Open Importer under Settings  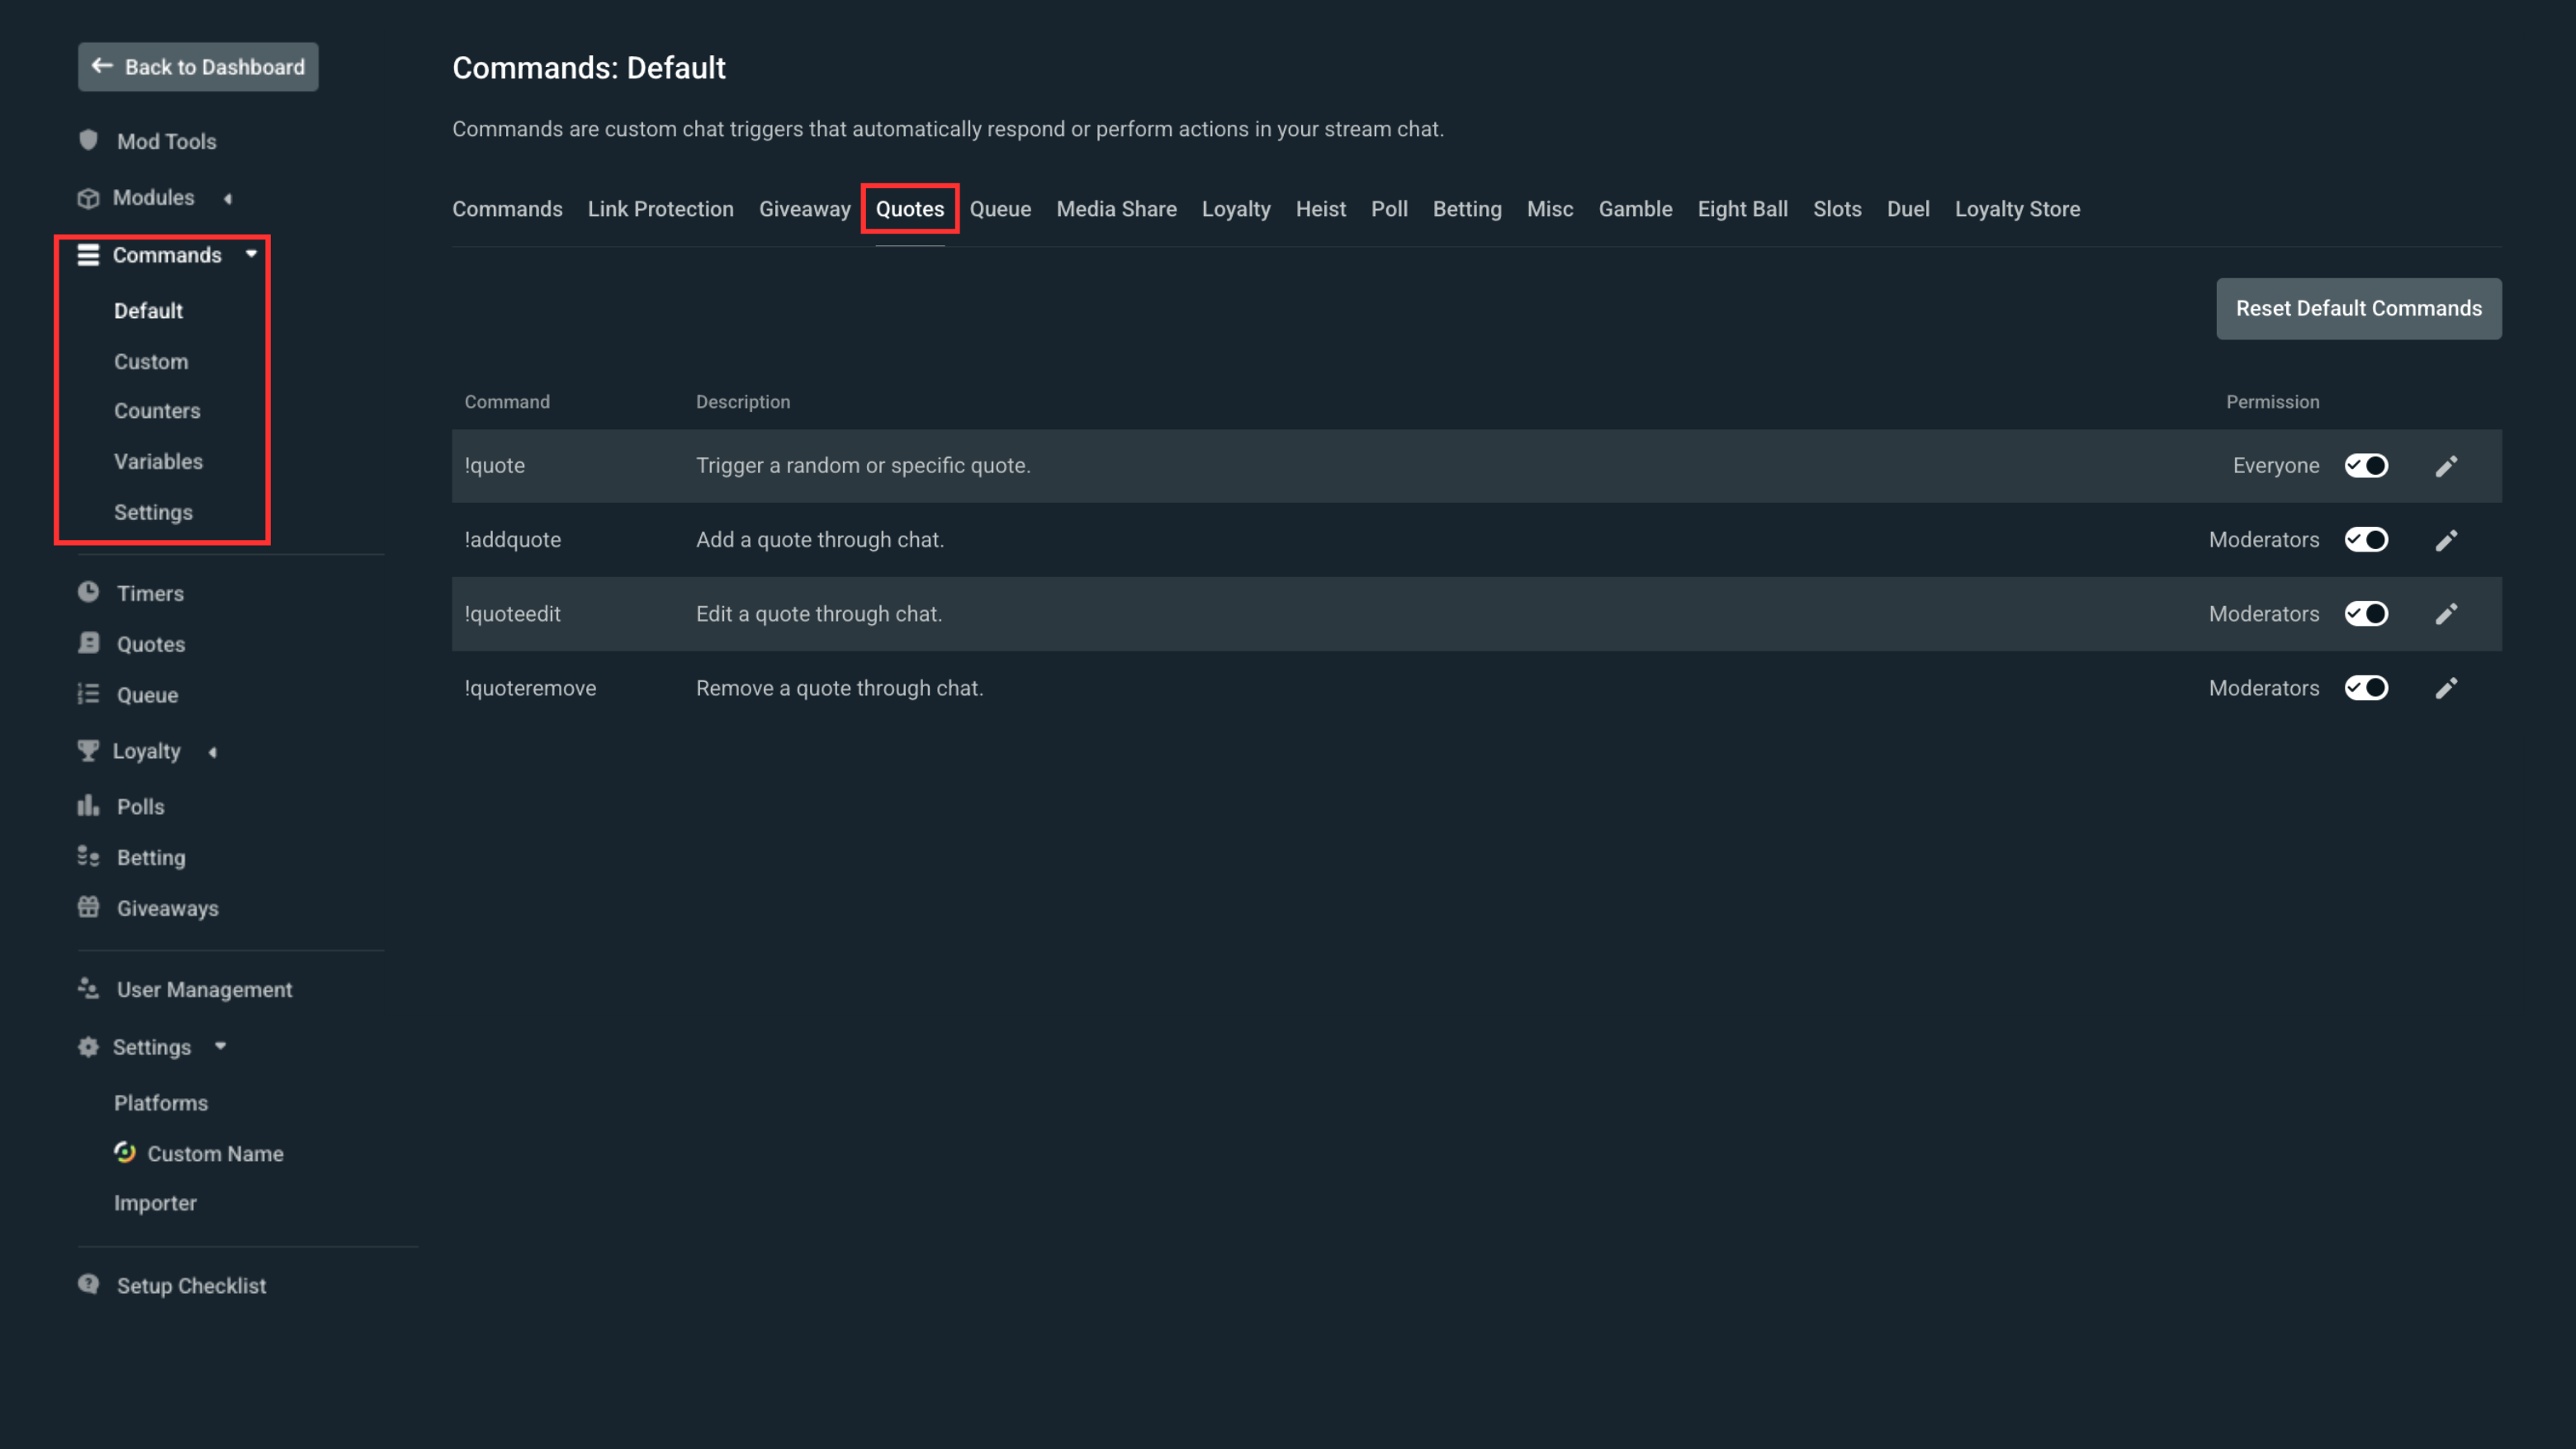pos(155,1203)
